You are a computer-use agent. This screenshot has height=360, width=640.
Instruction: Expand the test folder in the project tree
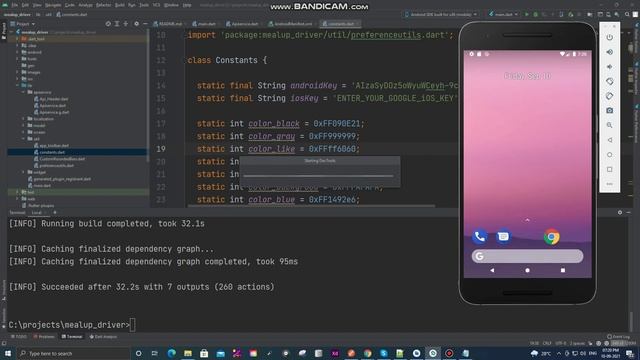(x=18, y=192)
